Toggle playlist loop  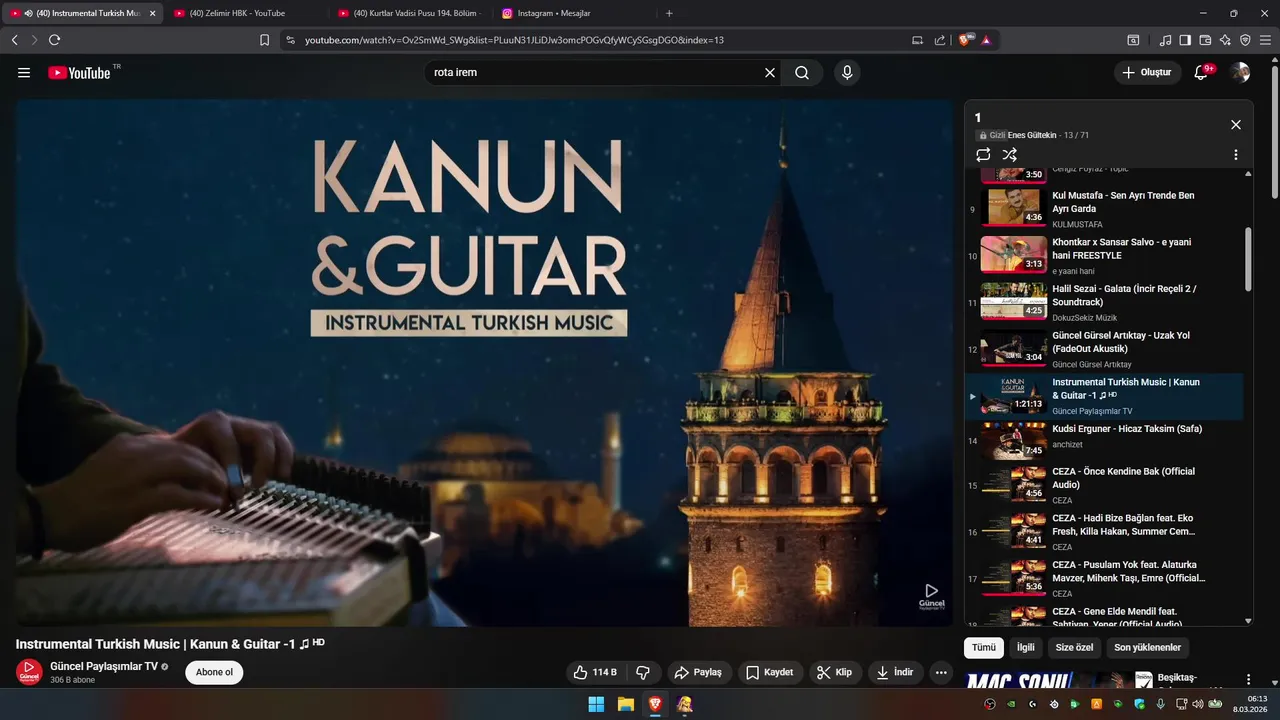coord(983,155)
